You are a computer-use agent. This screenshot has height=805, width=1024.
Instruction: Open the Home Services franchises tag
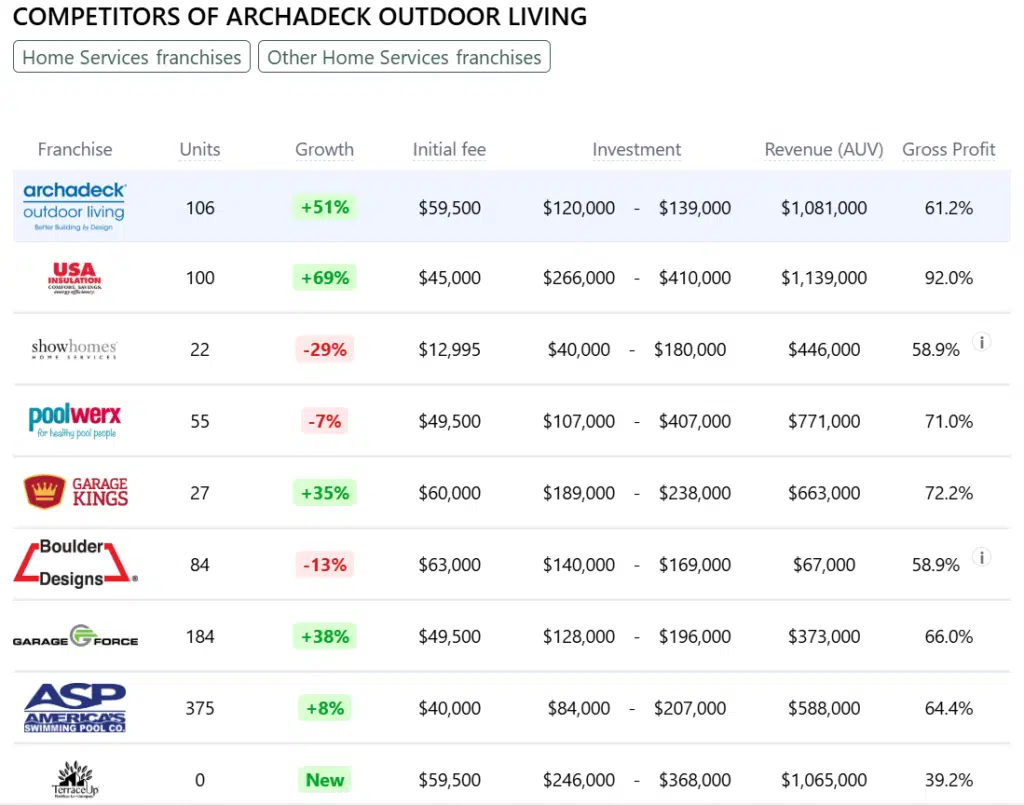(x=131, y=57)
